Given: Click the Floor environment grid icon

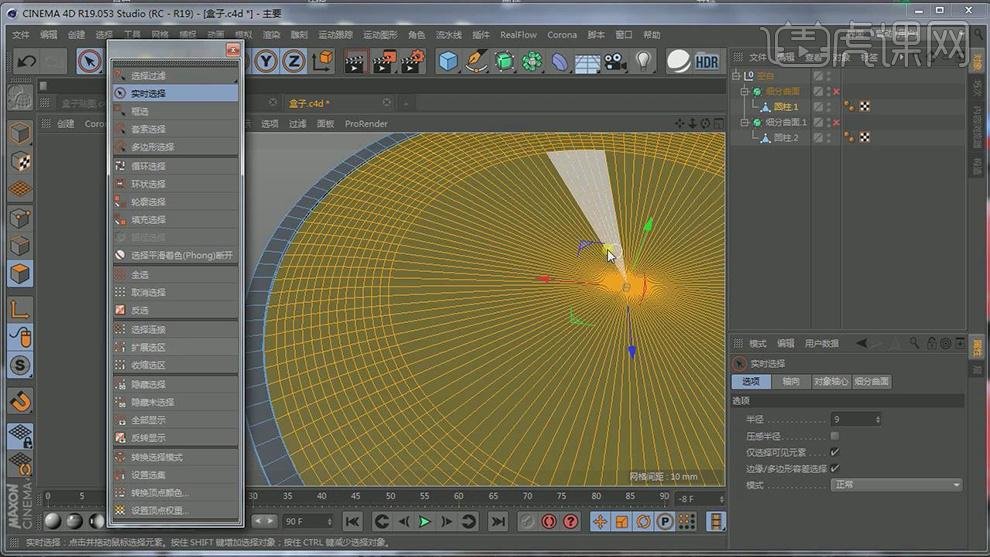Looking at the screenshot, I should (x=587, y=62).
